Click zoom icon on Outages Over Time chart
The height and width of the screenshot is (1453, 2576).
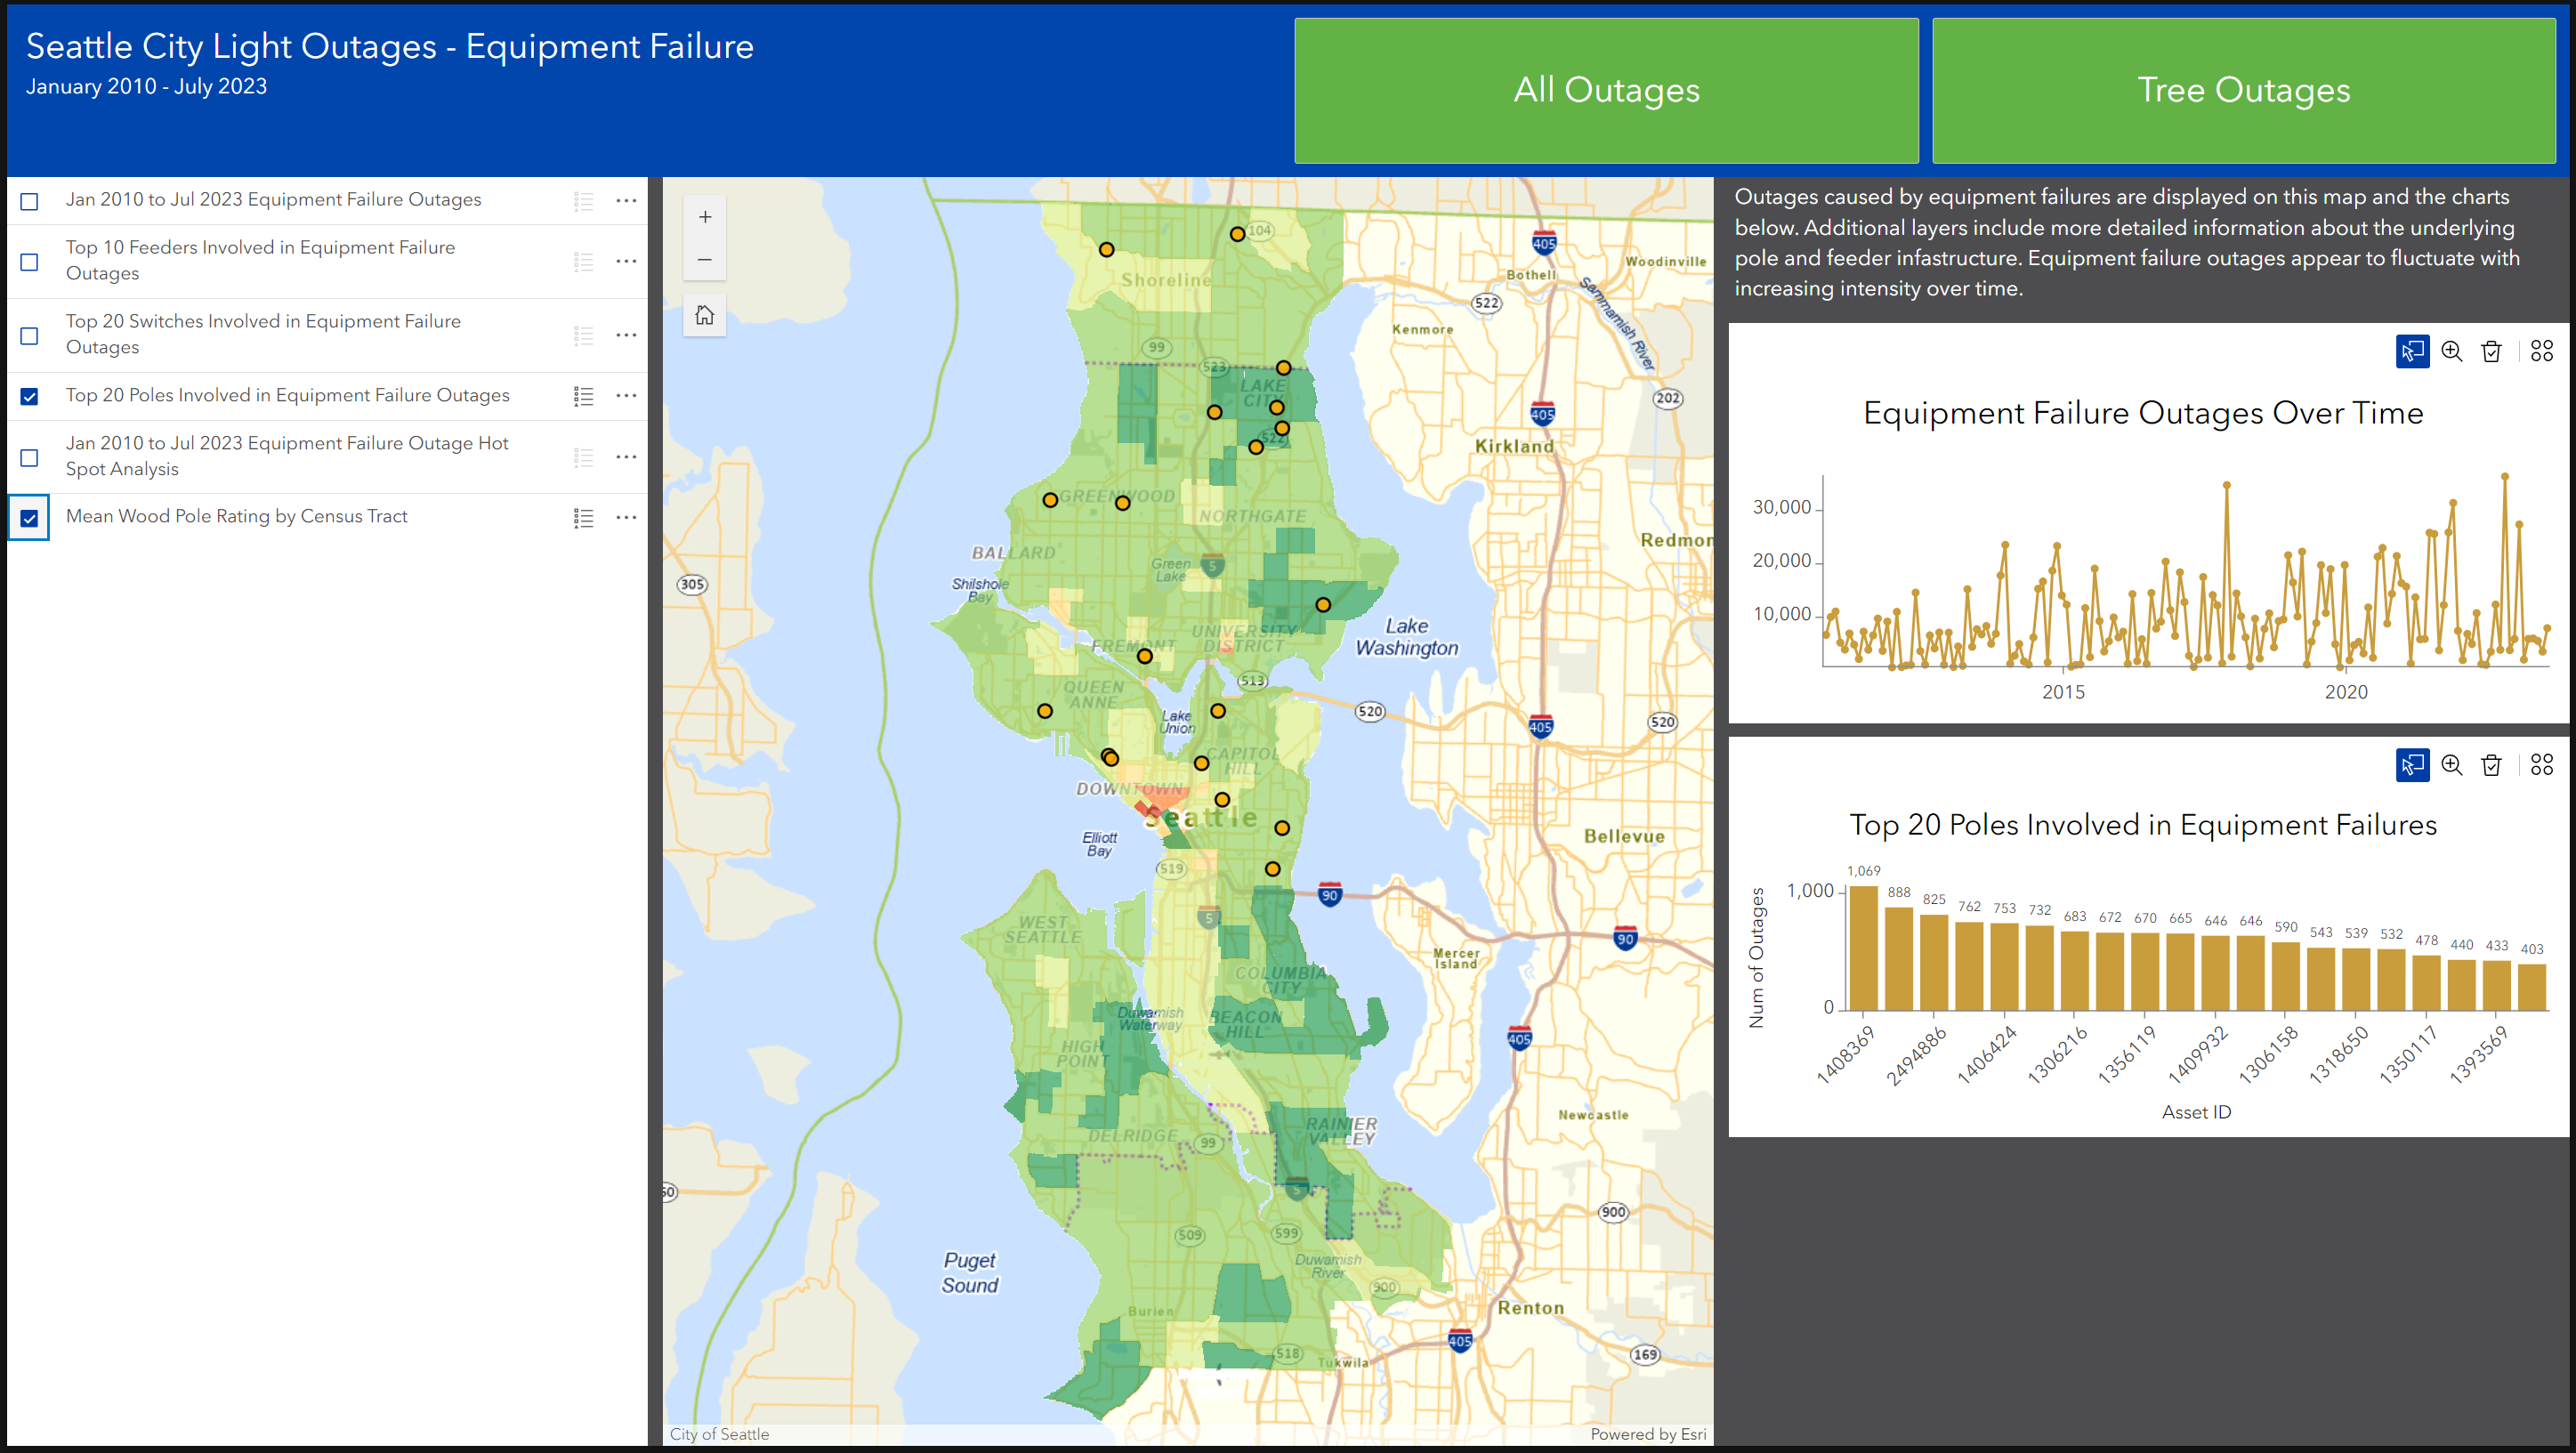click(2451, 351)
